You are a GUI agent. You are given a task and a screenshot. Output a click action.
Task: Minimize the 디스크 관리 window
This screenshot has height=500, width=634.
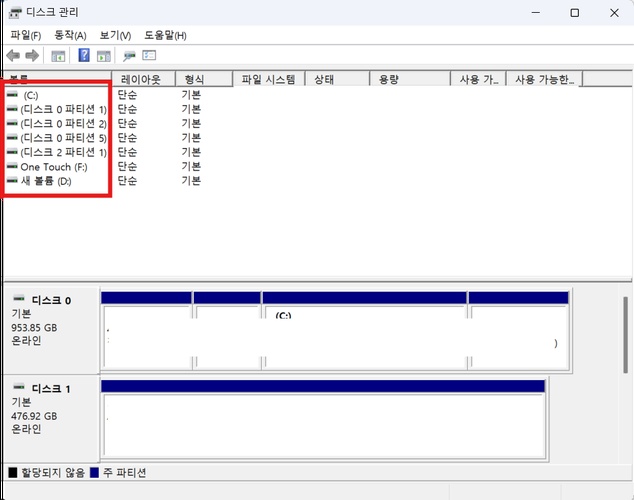[536, 13]
